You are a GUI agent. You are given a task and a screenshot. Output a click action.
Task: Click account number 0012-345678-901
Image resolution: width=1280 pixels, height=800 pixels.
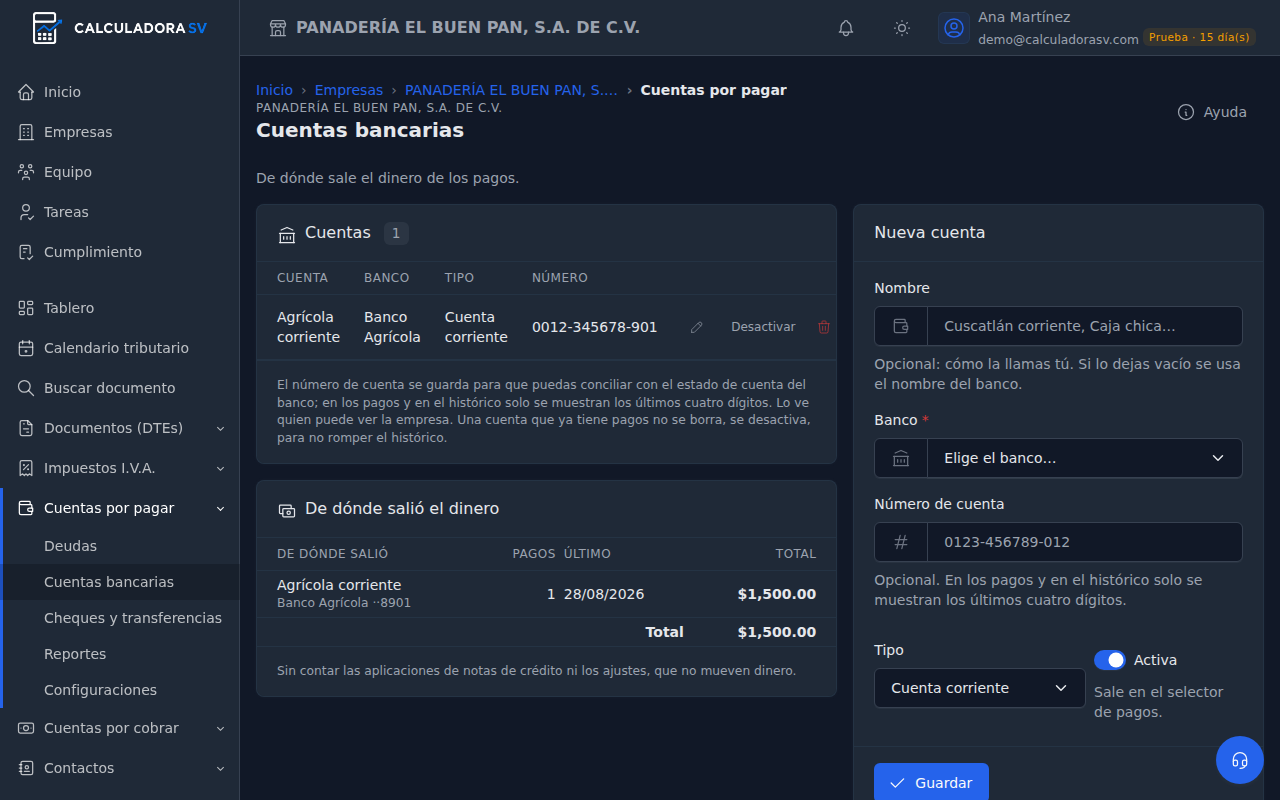coord(595,327)
